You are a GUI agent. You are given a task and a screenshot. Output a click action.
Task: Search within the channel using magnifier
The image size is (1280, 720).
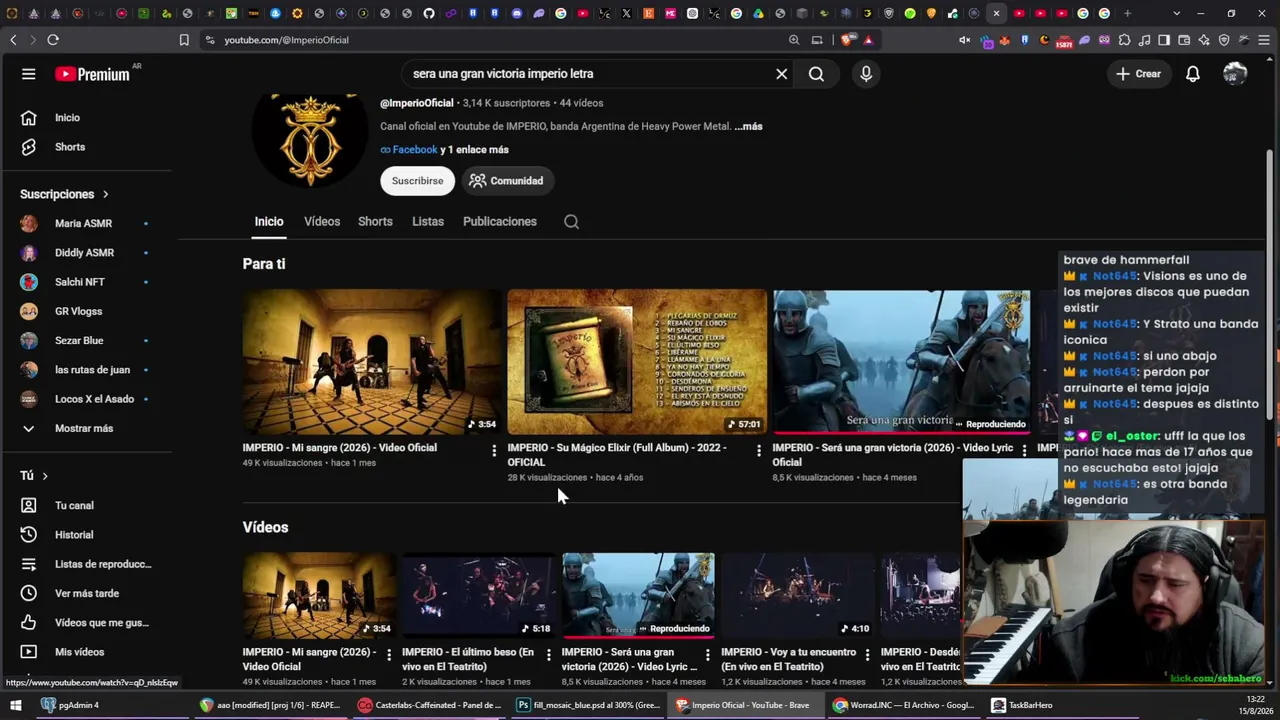pos(571,222)
